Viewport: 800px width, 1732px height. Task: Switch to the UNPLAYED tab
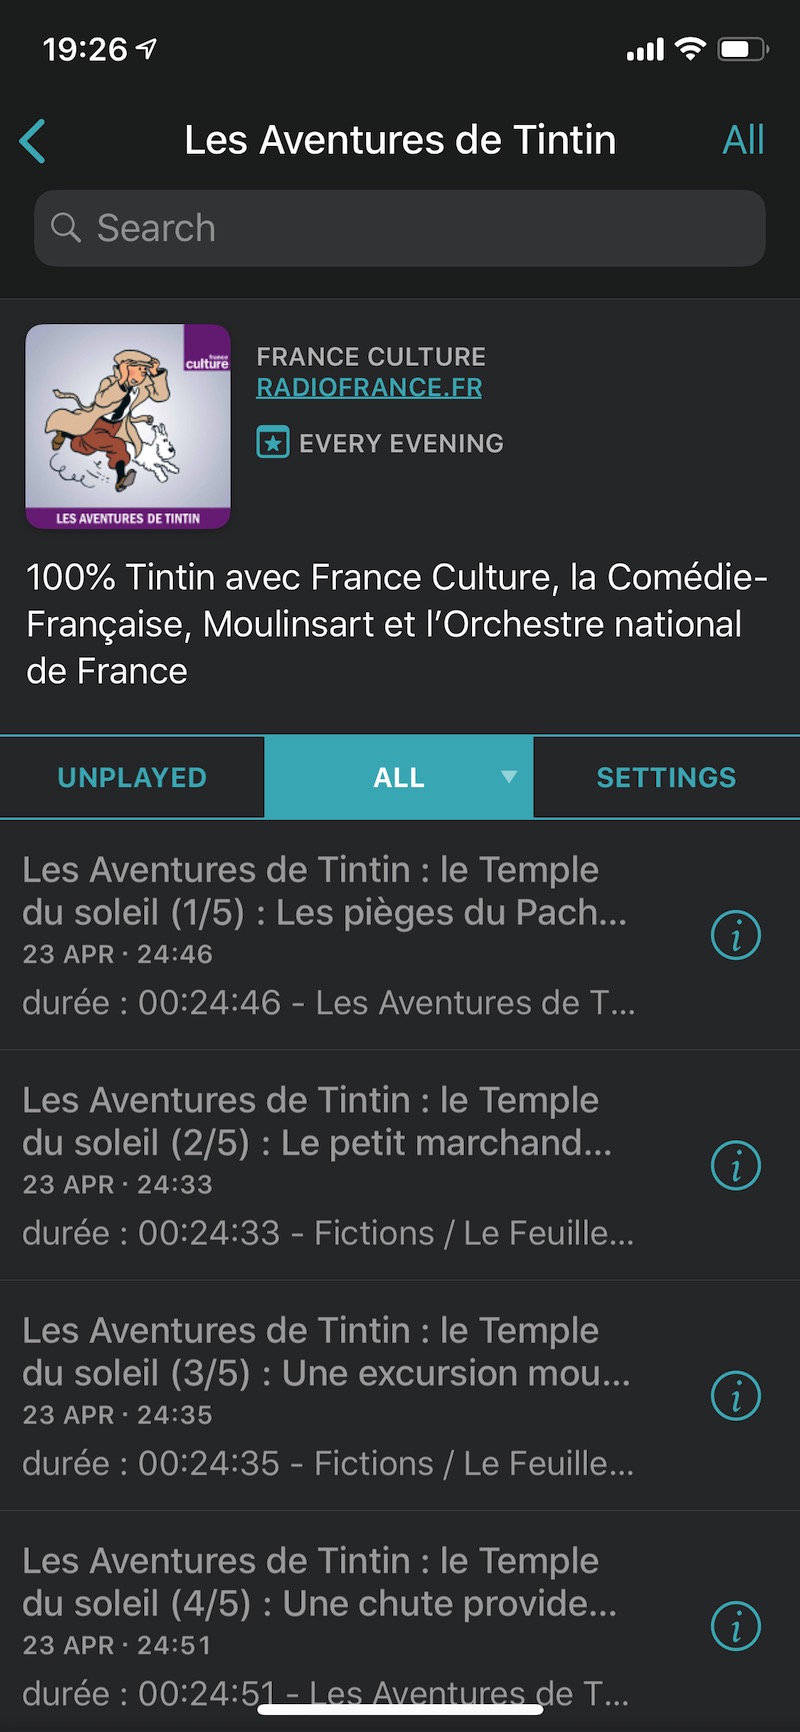coord(132,778)
